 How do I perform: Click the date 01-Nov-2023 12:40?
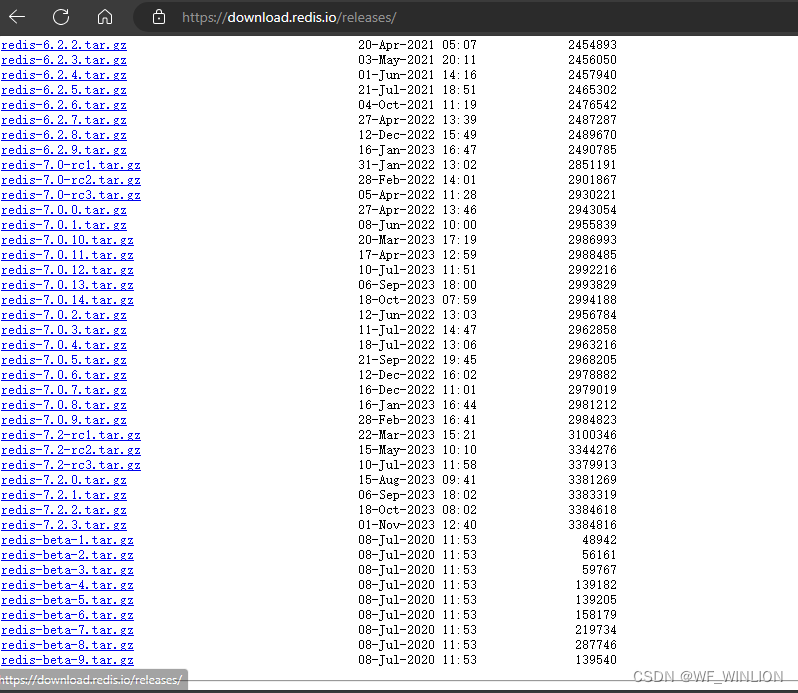(417, 525)
